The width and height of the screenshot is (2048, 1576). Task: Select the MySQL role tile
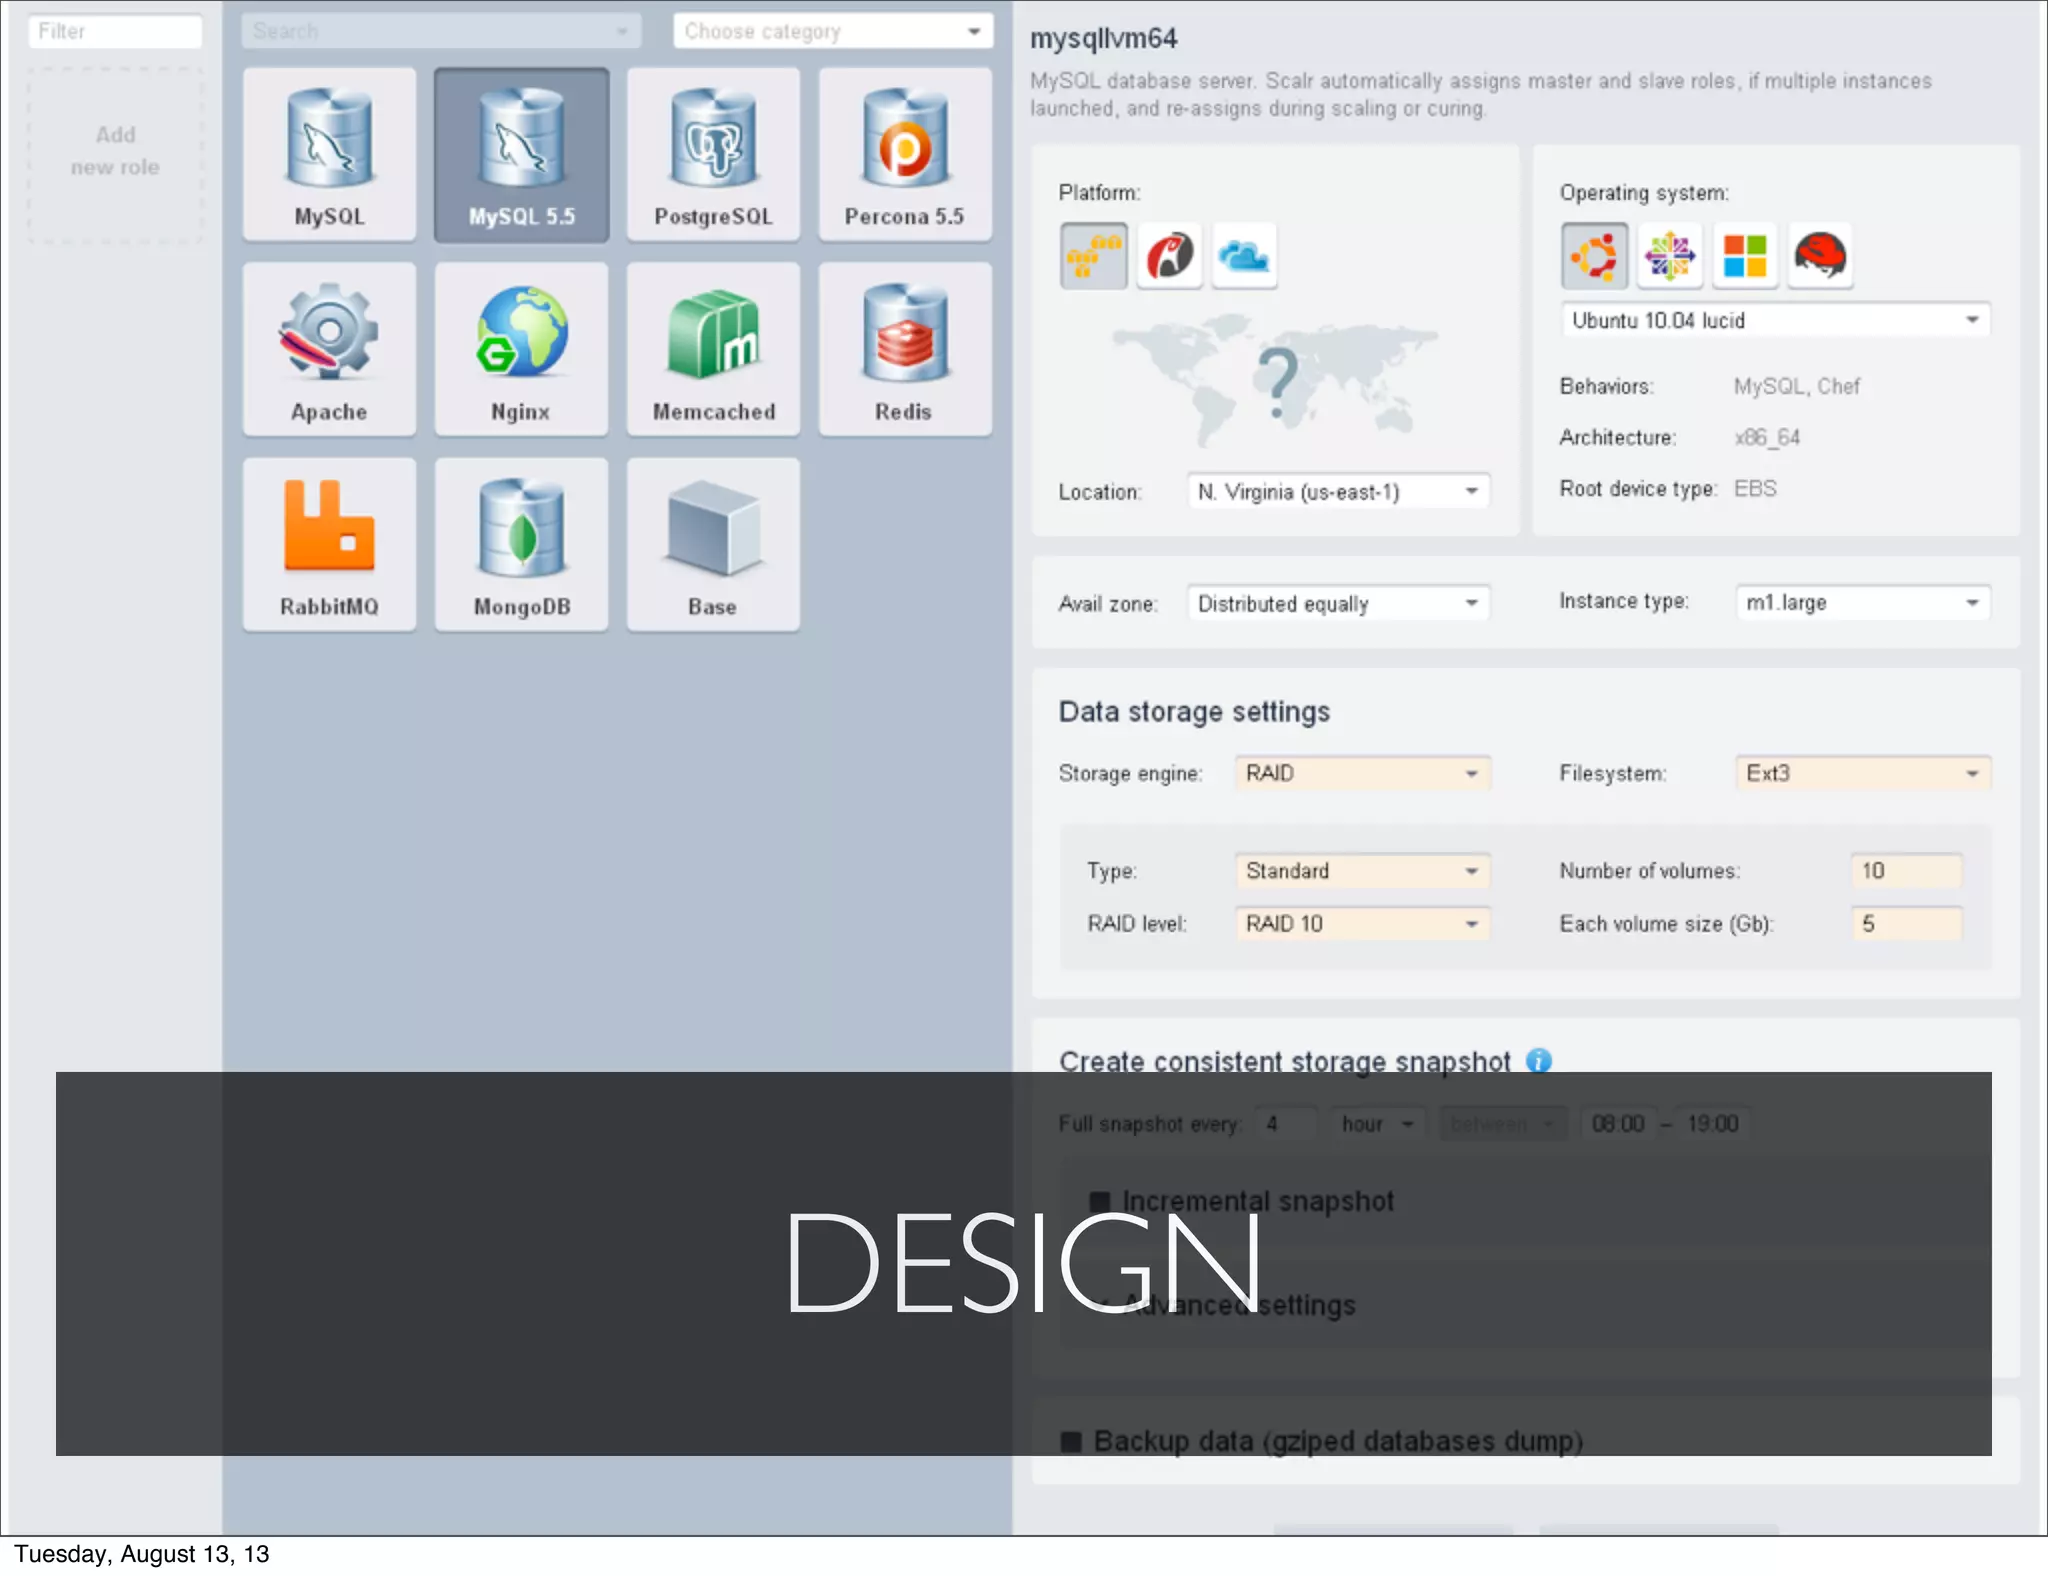pos(329,154)
